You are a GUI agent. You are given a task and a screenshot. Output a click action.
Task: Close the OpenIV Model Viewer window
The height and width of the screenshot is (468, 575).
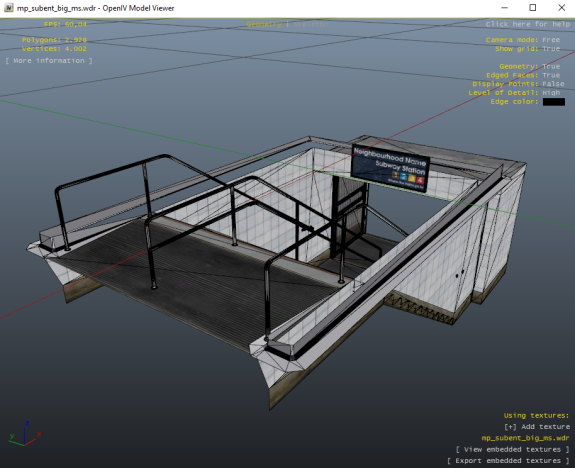pyautogui.click(x=561, y=8)
